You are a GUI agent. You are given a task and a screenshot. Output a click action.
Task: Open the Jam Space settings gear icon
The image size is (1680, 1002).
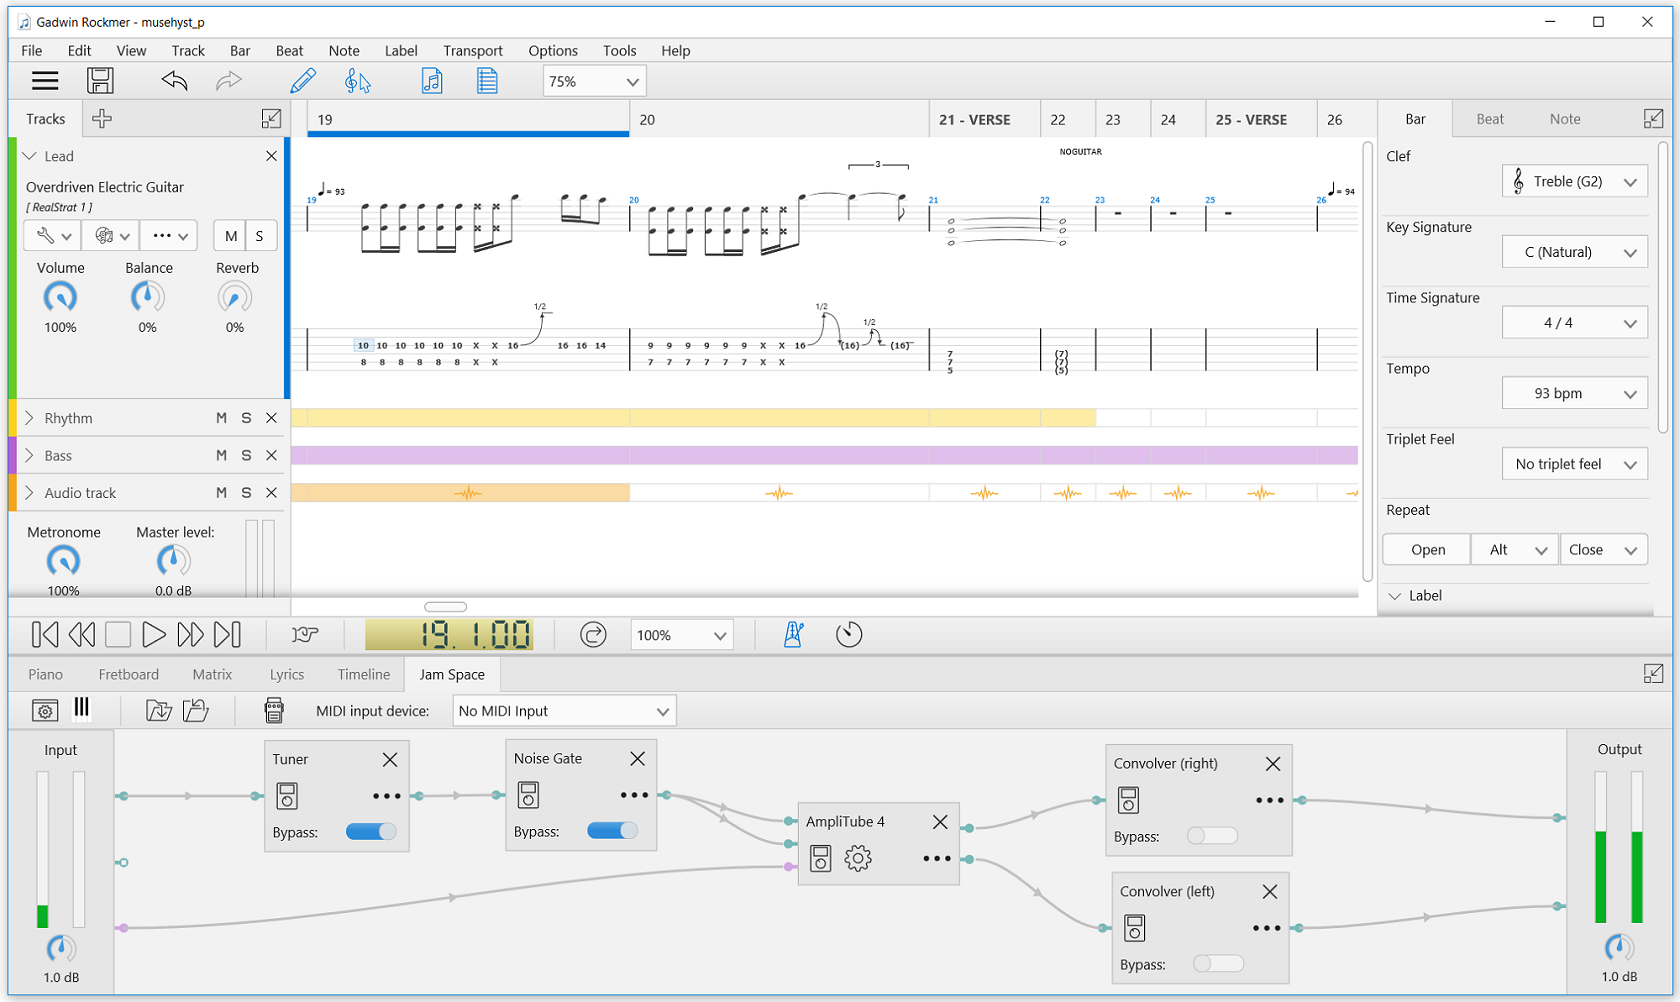(44, 710)
